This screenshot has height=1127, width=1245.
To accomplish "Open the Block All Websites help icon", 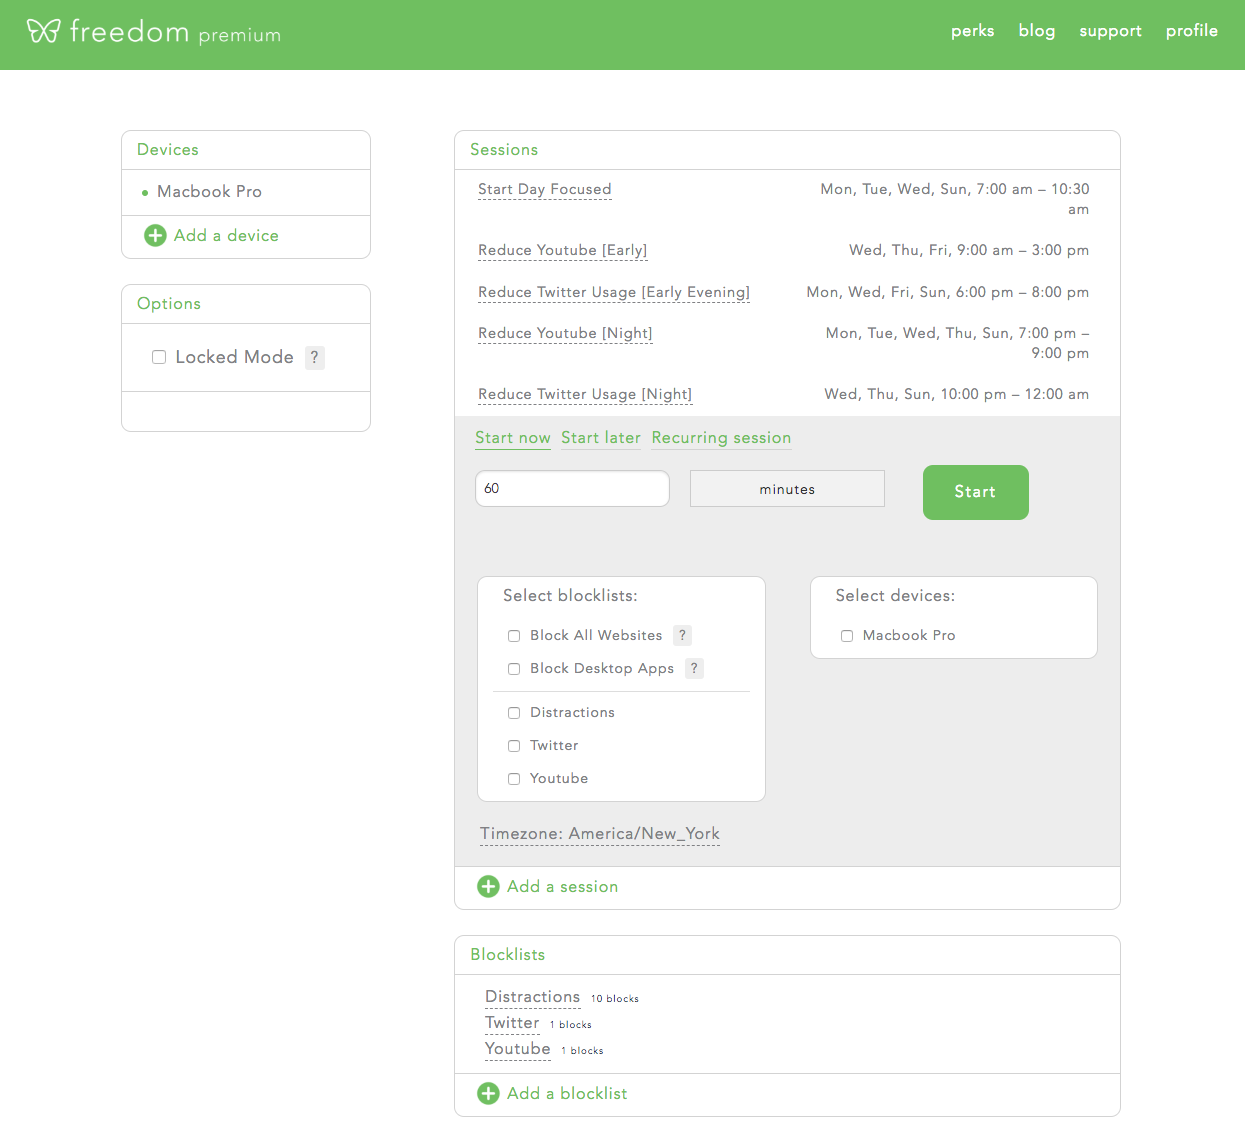I will pyautogui.click(x=683, y=636).
